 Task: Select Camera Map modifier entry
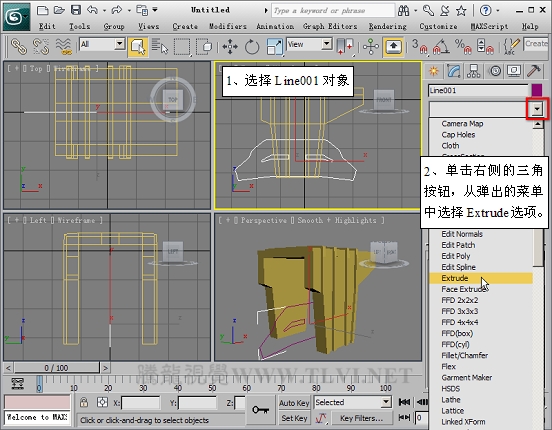point(462,124)
